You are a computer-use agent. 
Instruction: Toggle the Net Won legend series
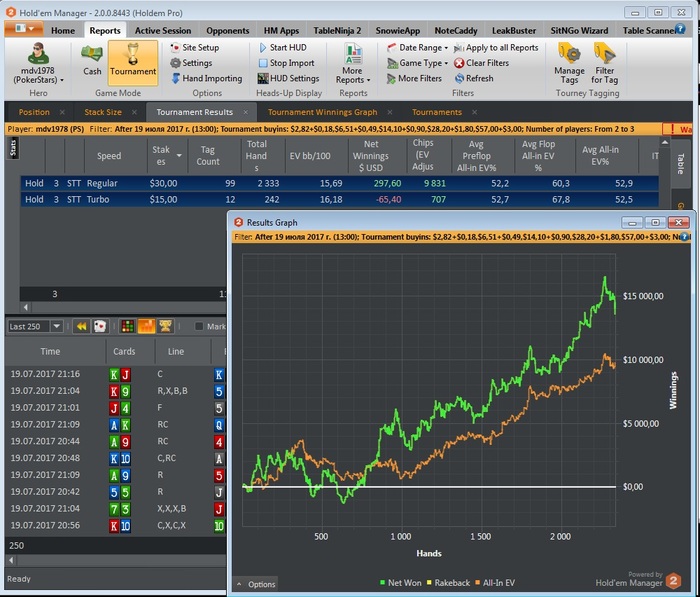click(400, 583)
